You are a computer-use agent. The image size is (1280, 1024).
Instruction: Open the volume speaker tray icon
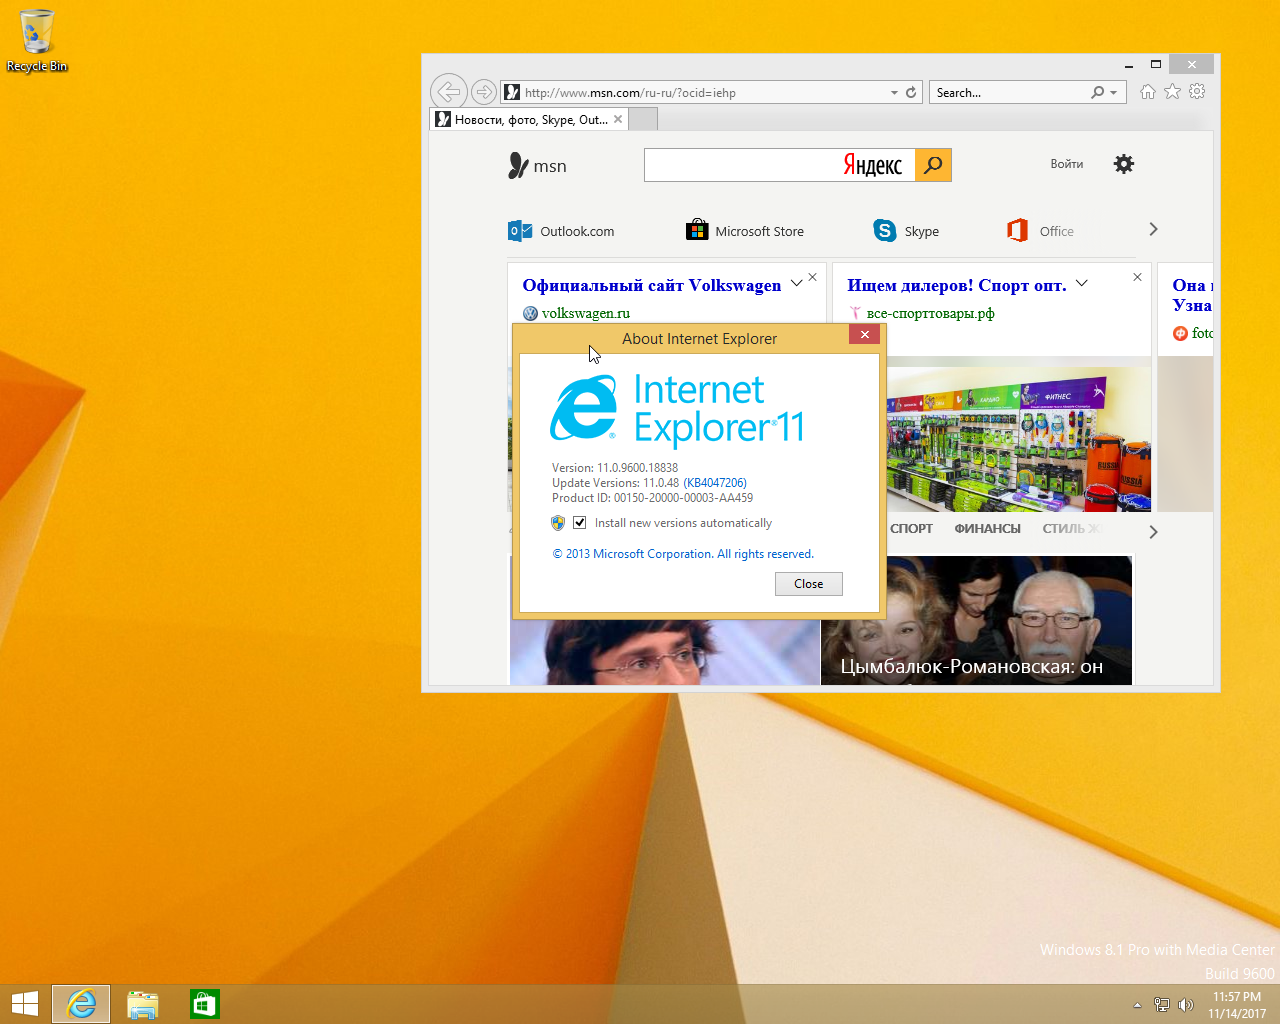point(1186,1005)
